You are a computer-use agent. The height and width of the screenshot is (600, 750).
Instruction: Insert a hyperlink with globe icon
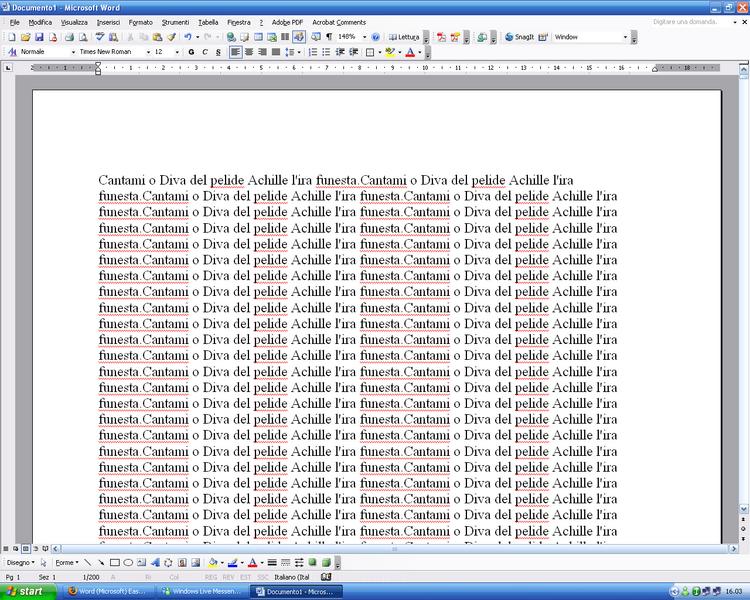(232, 37)
